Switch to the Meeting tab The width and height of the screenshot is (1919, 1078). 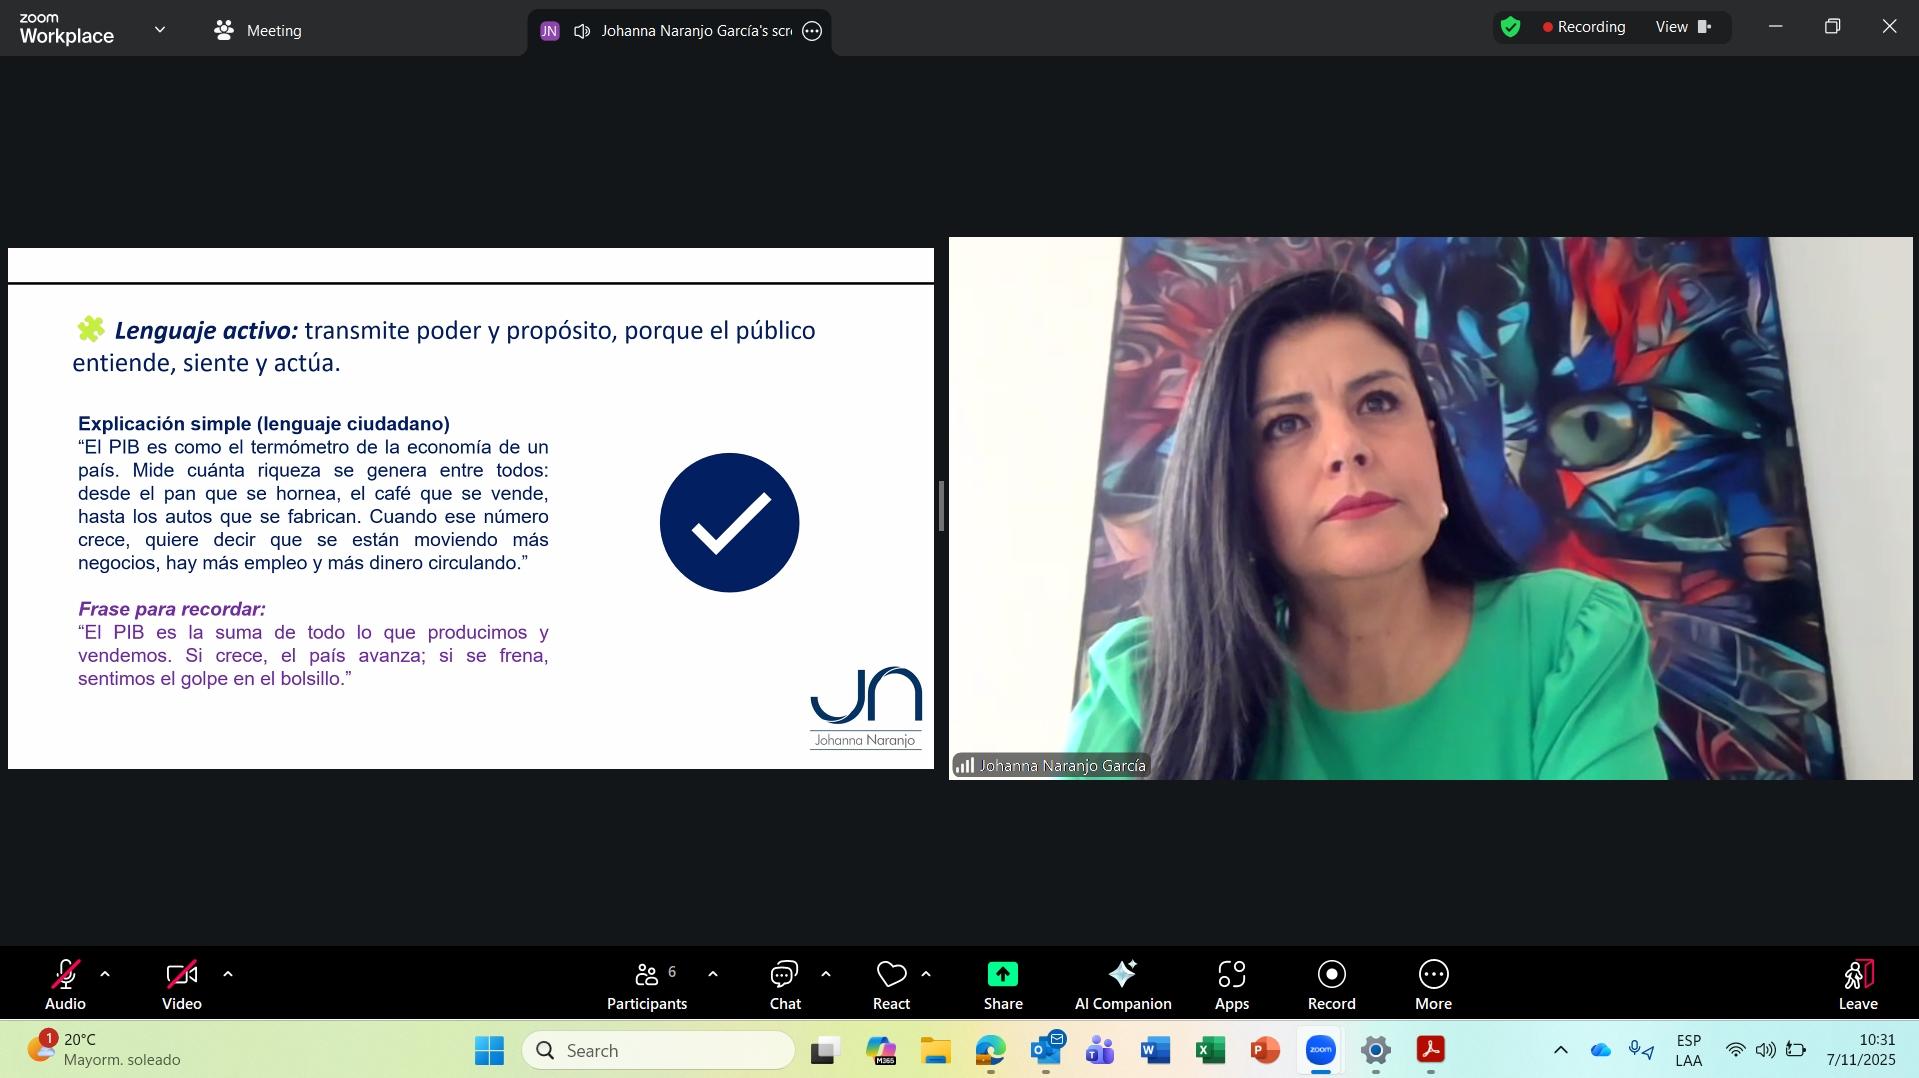point(258,31)
